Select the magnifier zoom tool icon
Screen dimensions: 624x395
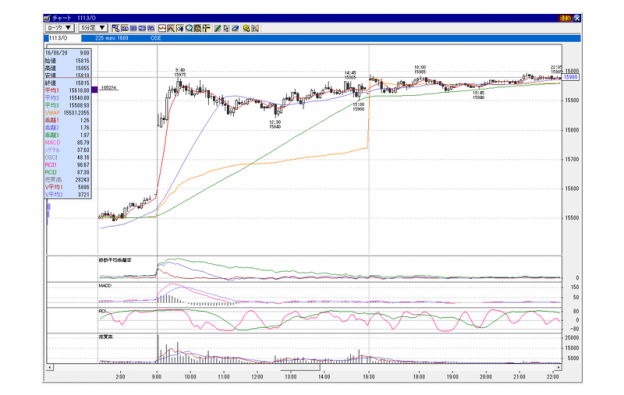coord(189,28)
